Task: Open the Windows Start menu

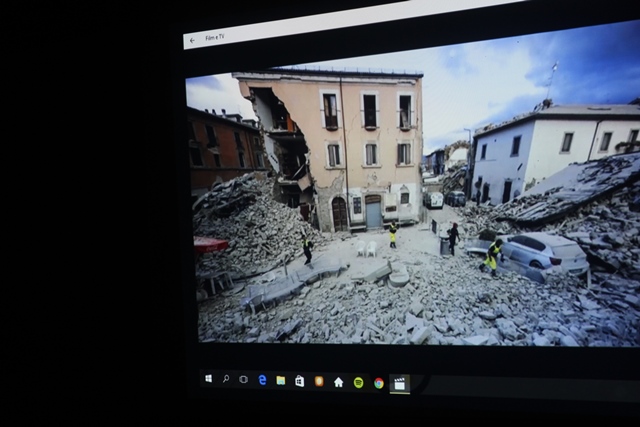Action: pyautogui.click(x=209, y=379)
